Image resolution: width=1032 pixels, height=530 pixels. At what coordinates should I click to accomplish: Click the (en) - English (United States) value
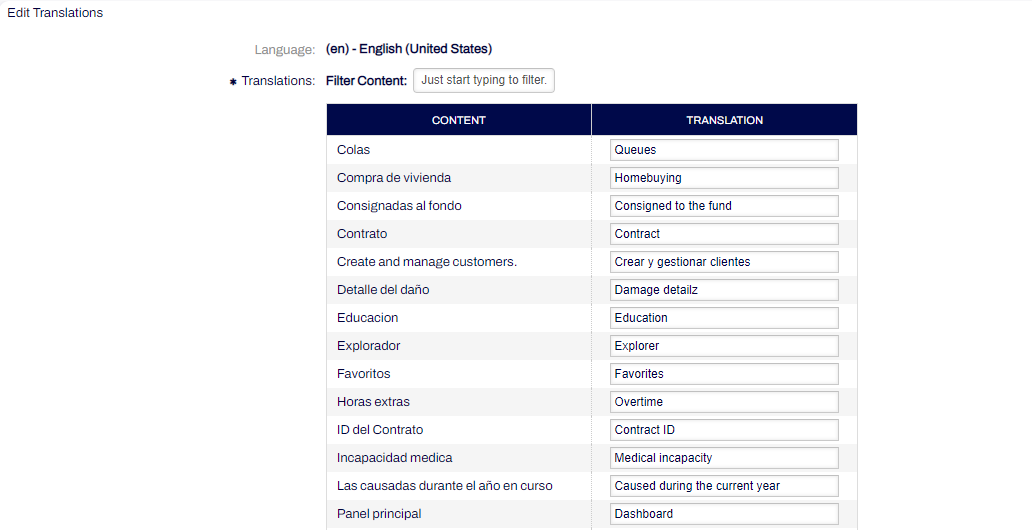click(409, 49)
